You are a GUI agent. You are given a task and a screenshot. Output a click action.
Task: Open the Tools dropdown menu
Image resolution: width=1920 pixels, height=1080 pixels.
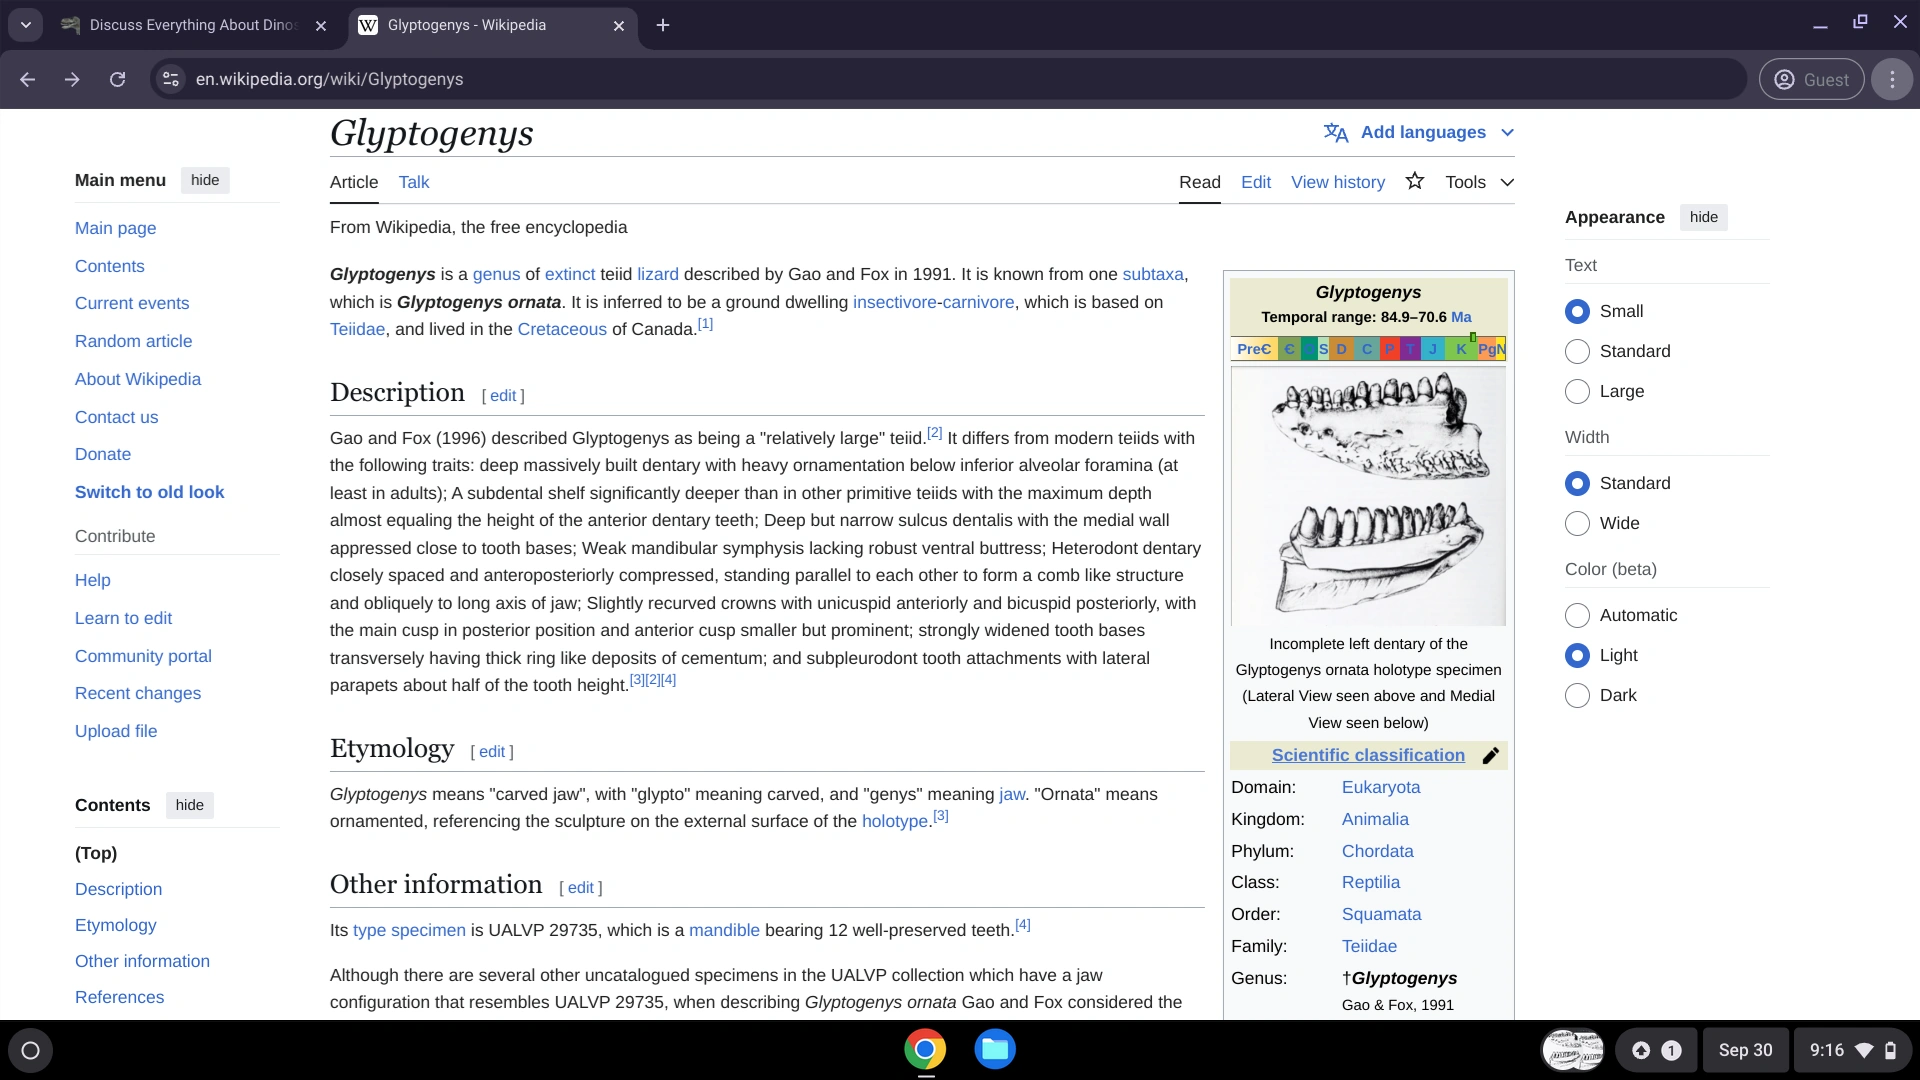[x=1479, y=182]
